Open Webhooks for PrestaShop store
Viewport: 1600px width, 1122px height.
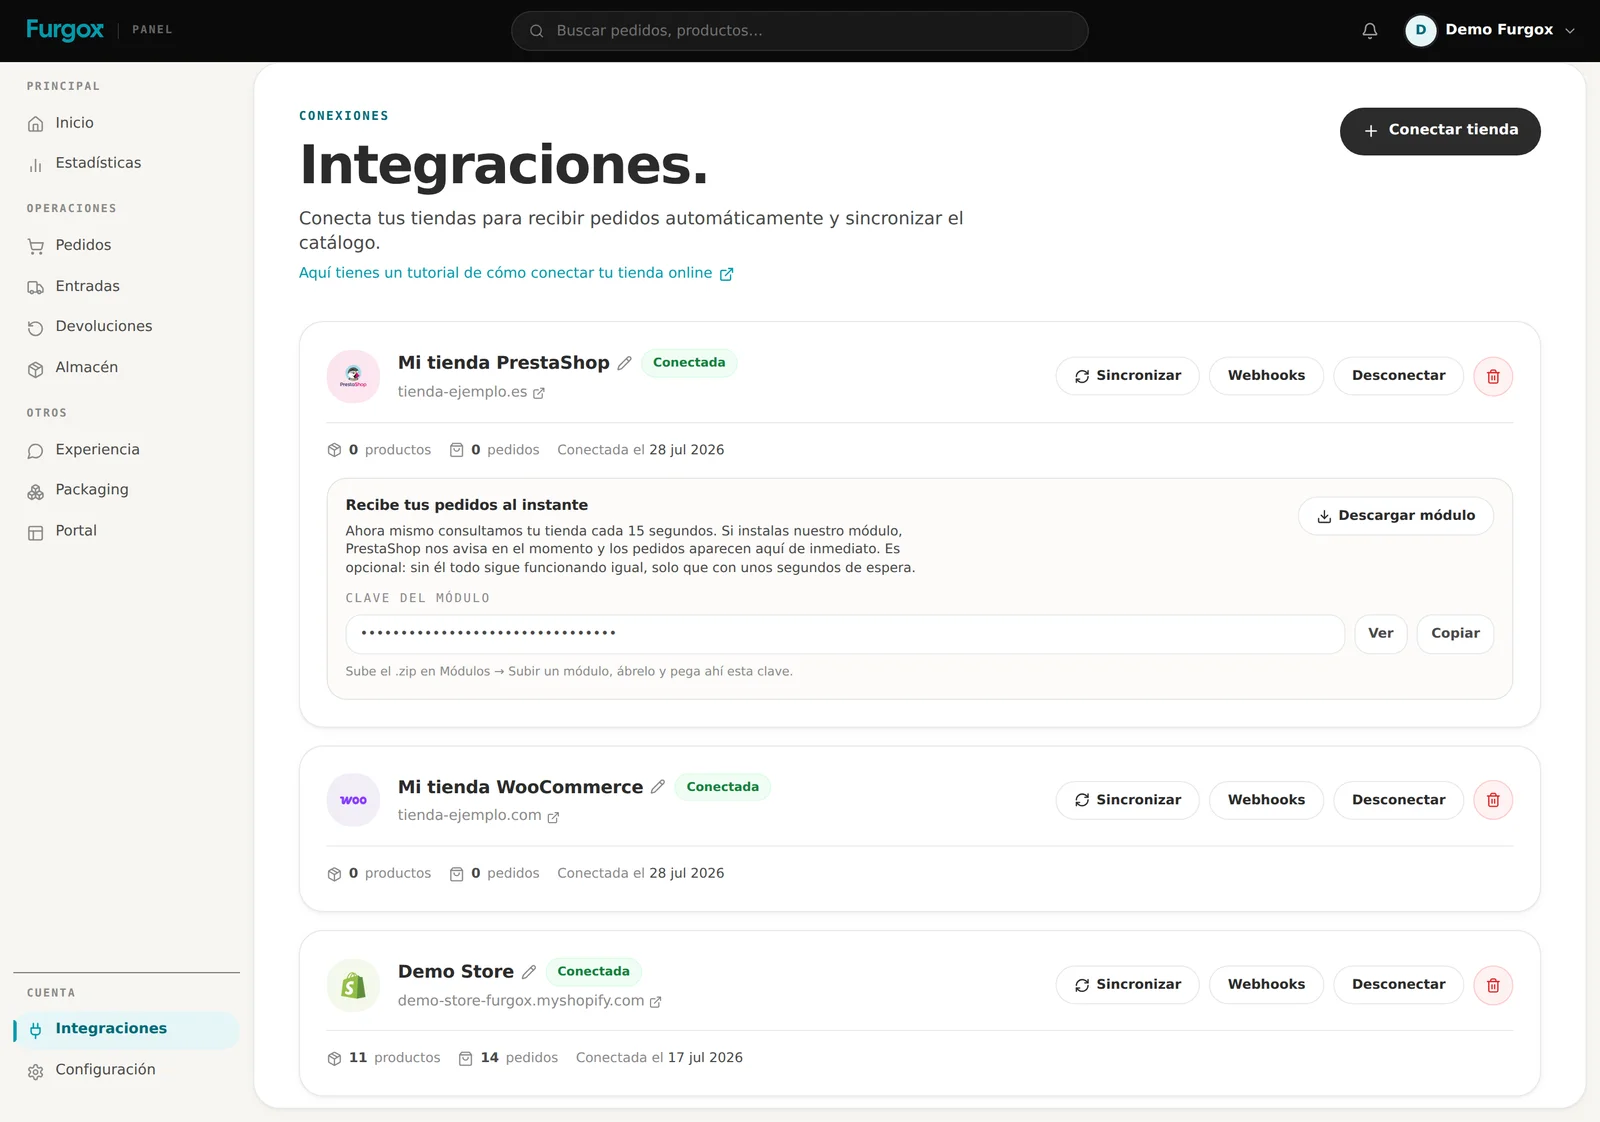tap(1266, 376)
